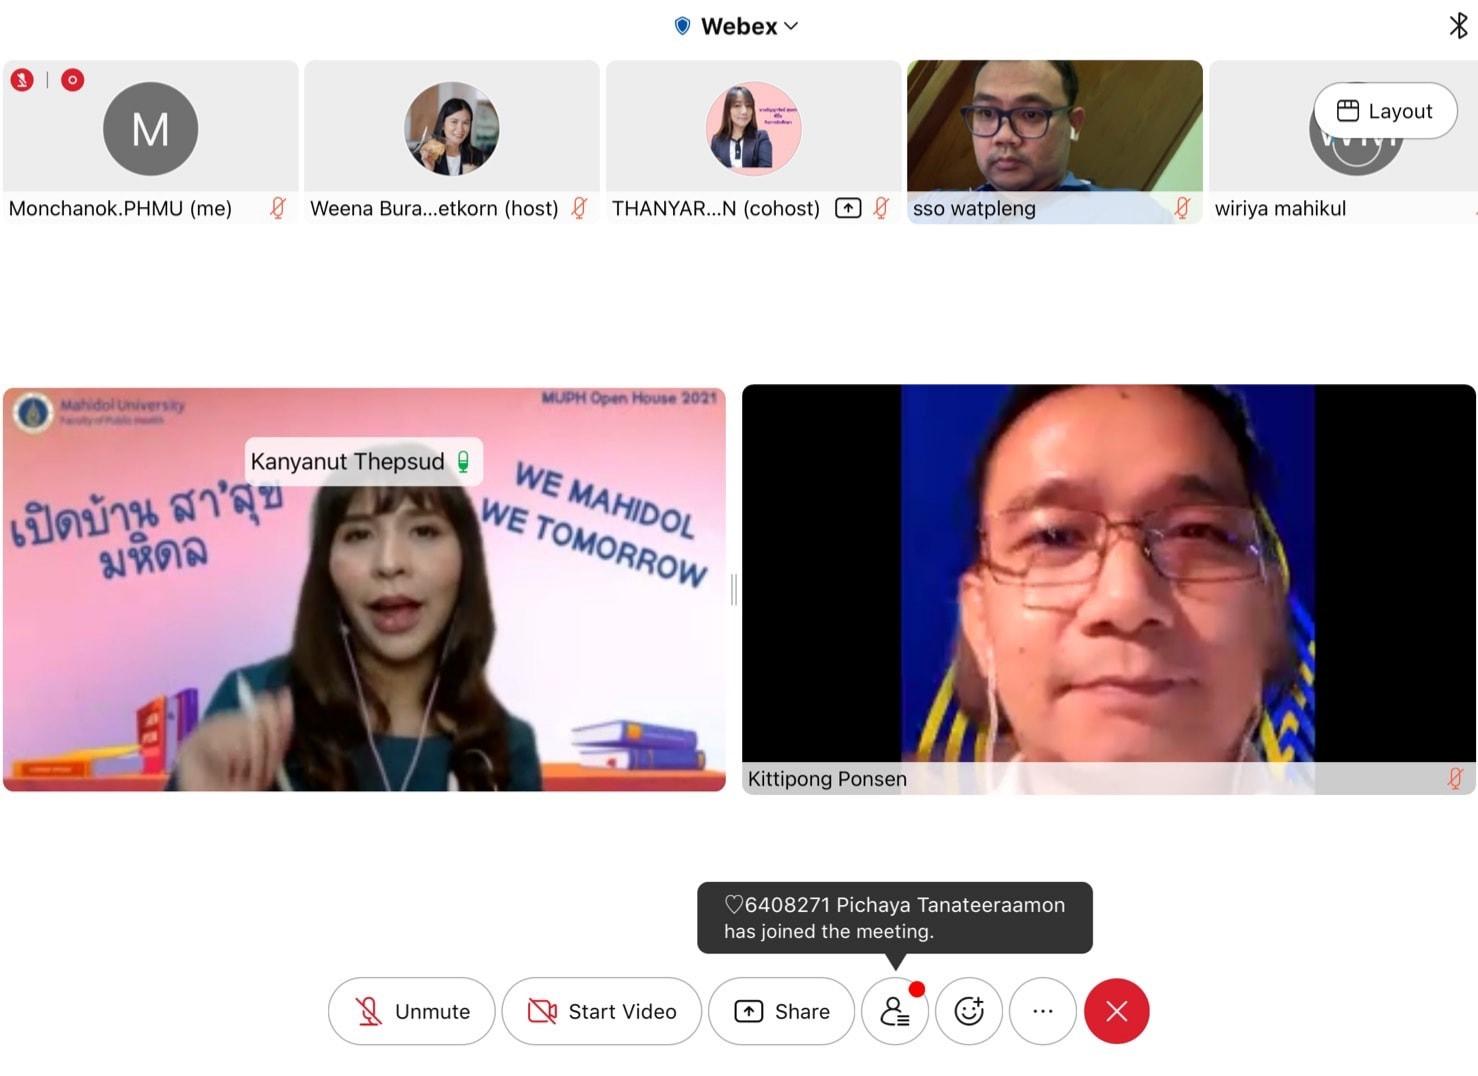Image resolution: width=1478 pixels, height=1076 pixels.
Task: Click the muted mic icon on THANYAR tile
Action: pos(881,208)
